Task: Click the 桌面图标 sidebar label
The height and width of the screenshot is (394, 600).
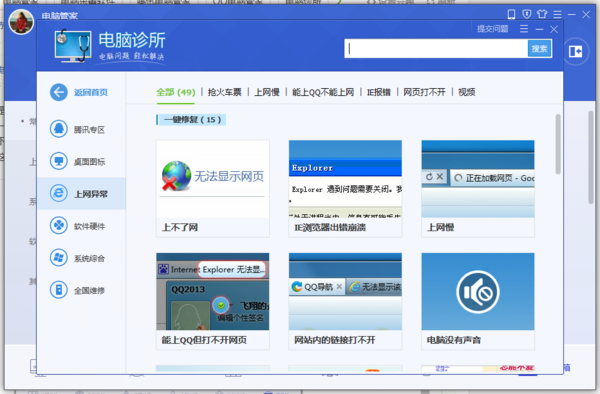Action: coord(89,162)
